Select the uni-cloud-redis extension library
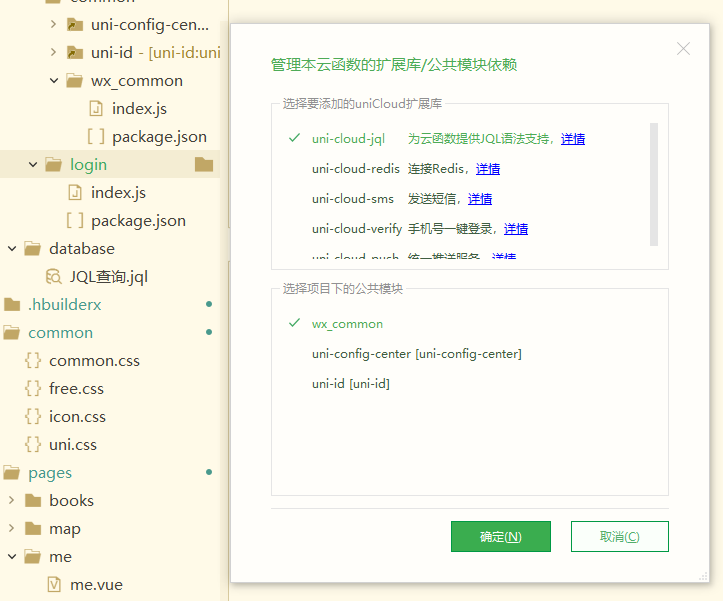Image resolution: width=723 pixels, height=601 pixels. pyautogui.click(x=356, y=169)
